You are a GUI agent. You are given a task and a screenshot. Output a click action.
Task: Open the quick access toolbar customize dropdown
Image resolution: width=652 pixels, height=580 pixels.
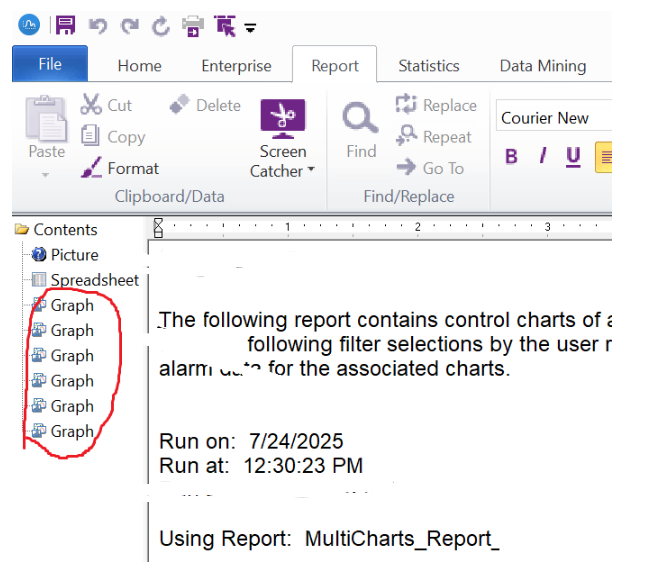250,28
